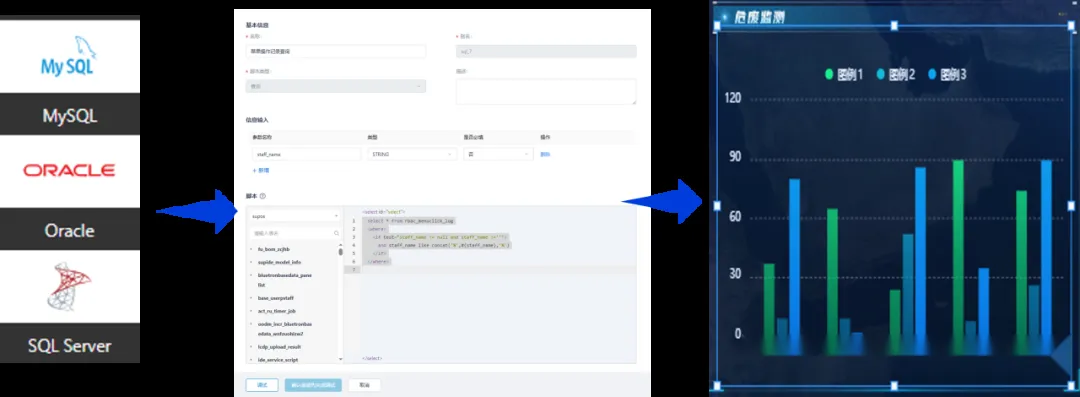Click the top-left selection handle of chart

716,26
